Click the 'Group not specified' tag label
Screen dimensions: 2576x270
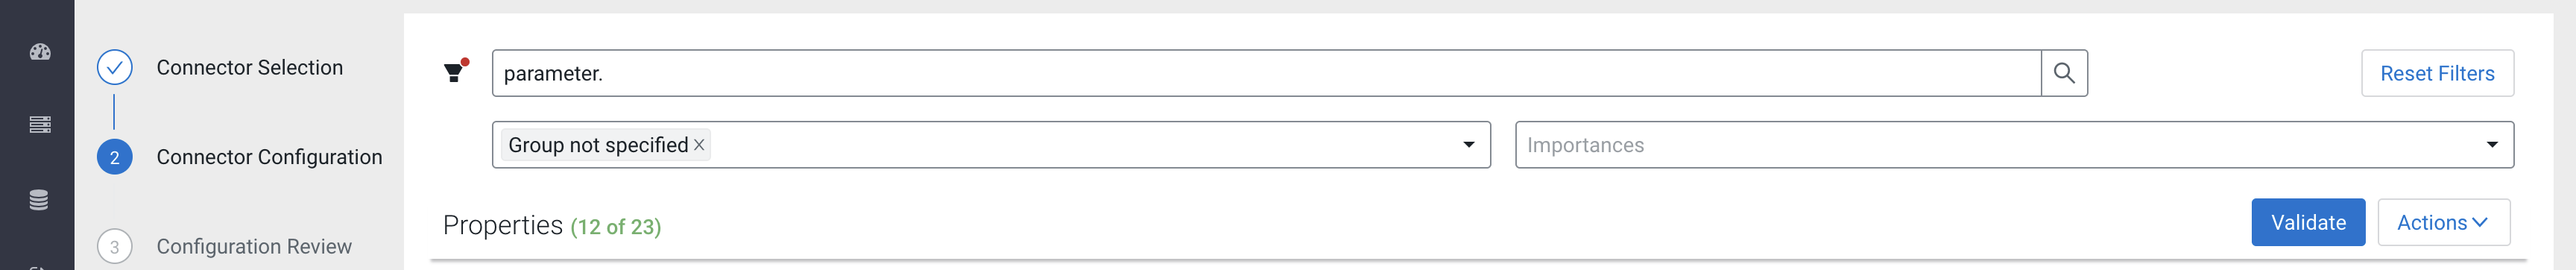pos(598,145)
